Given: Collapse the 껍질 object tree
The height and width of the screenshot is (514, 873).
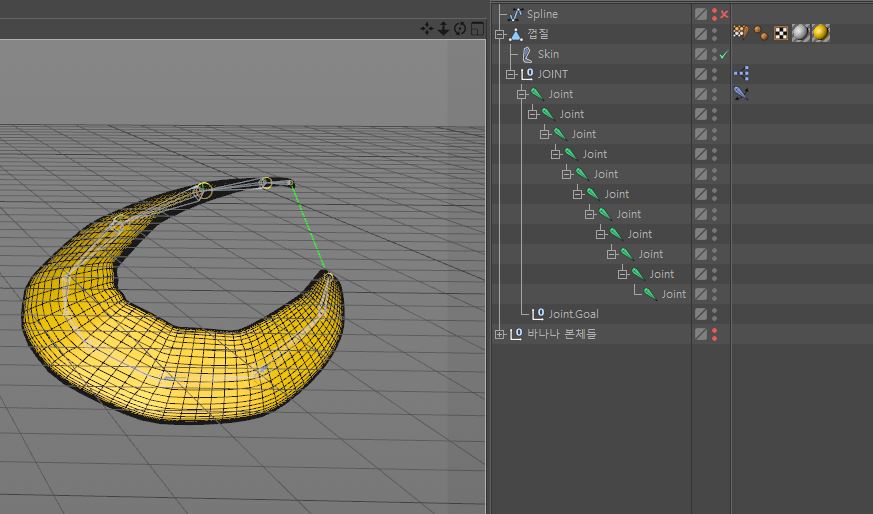Looking at the screenshot, I should pos(500,34).
